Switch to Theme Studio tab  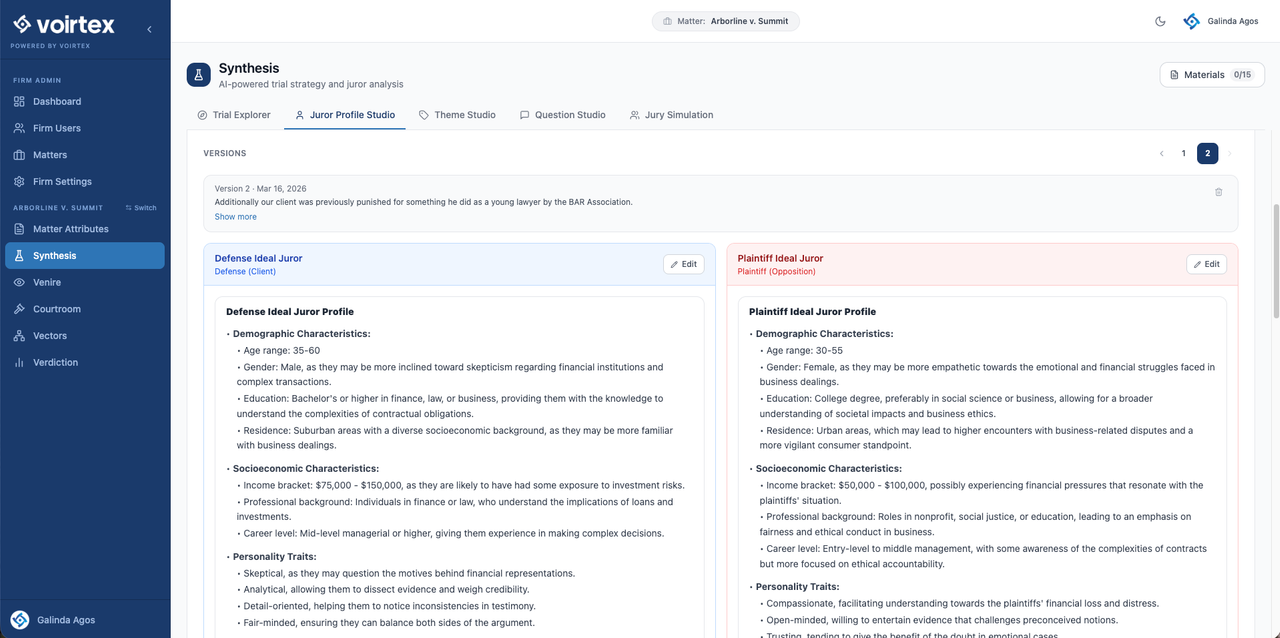tap(457, 115)
